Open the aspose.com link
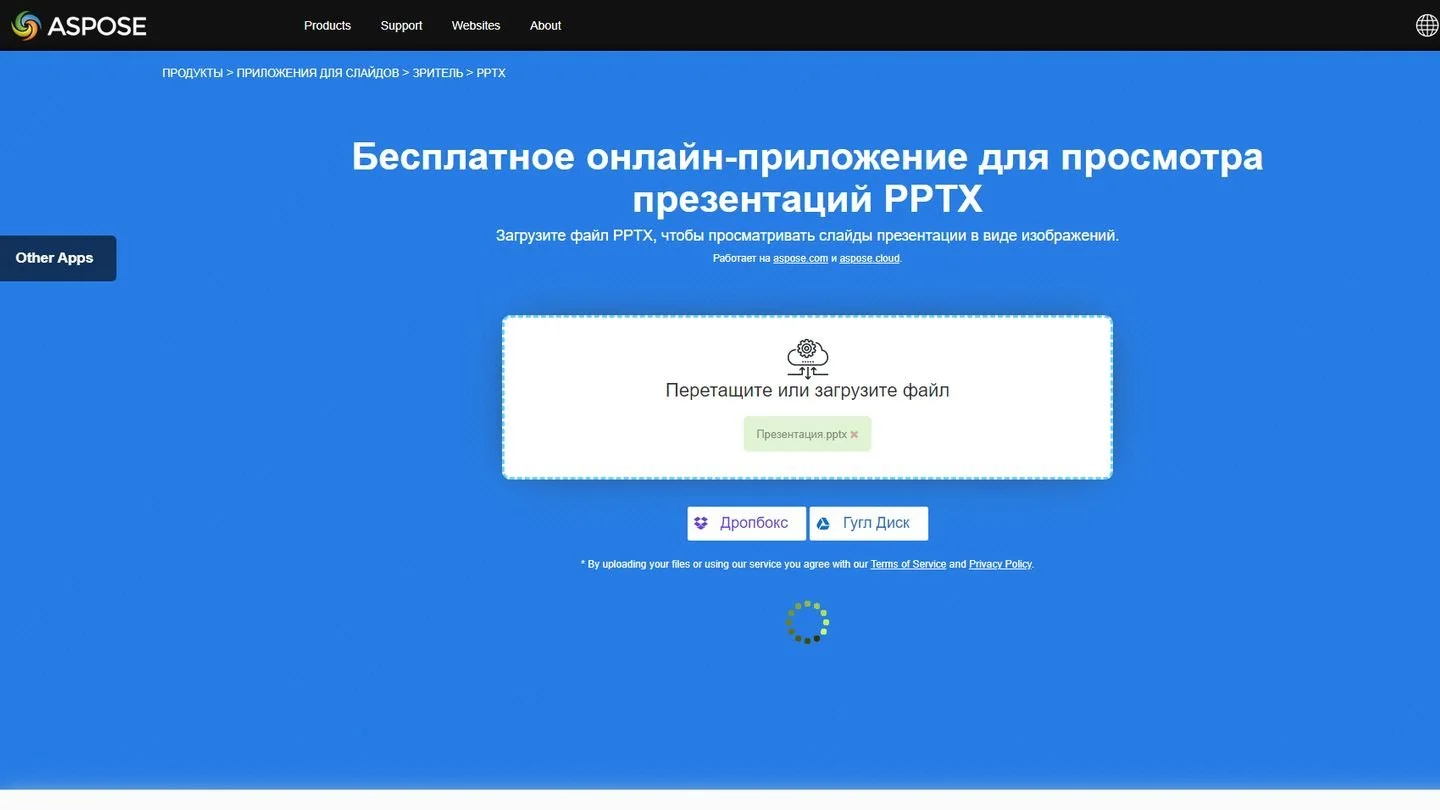Screen dimensions: 1440x810 [800, 258]
